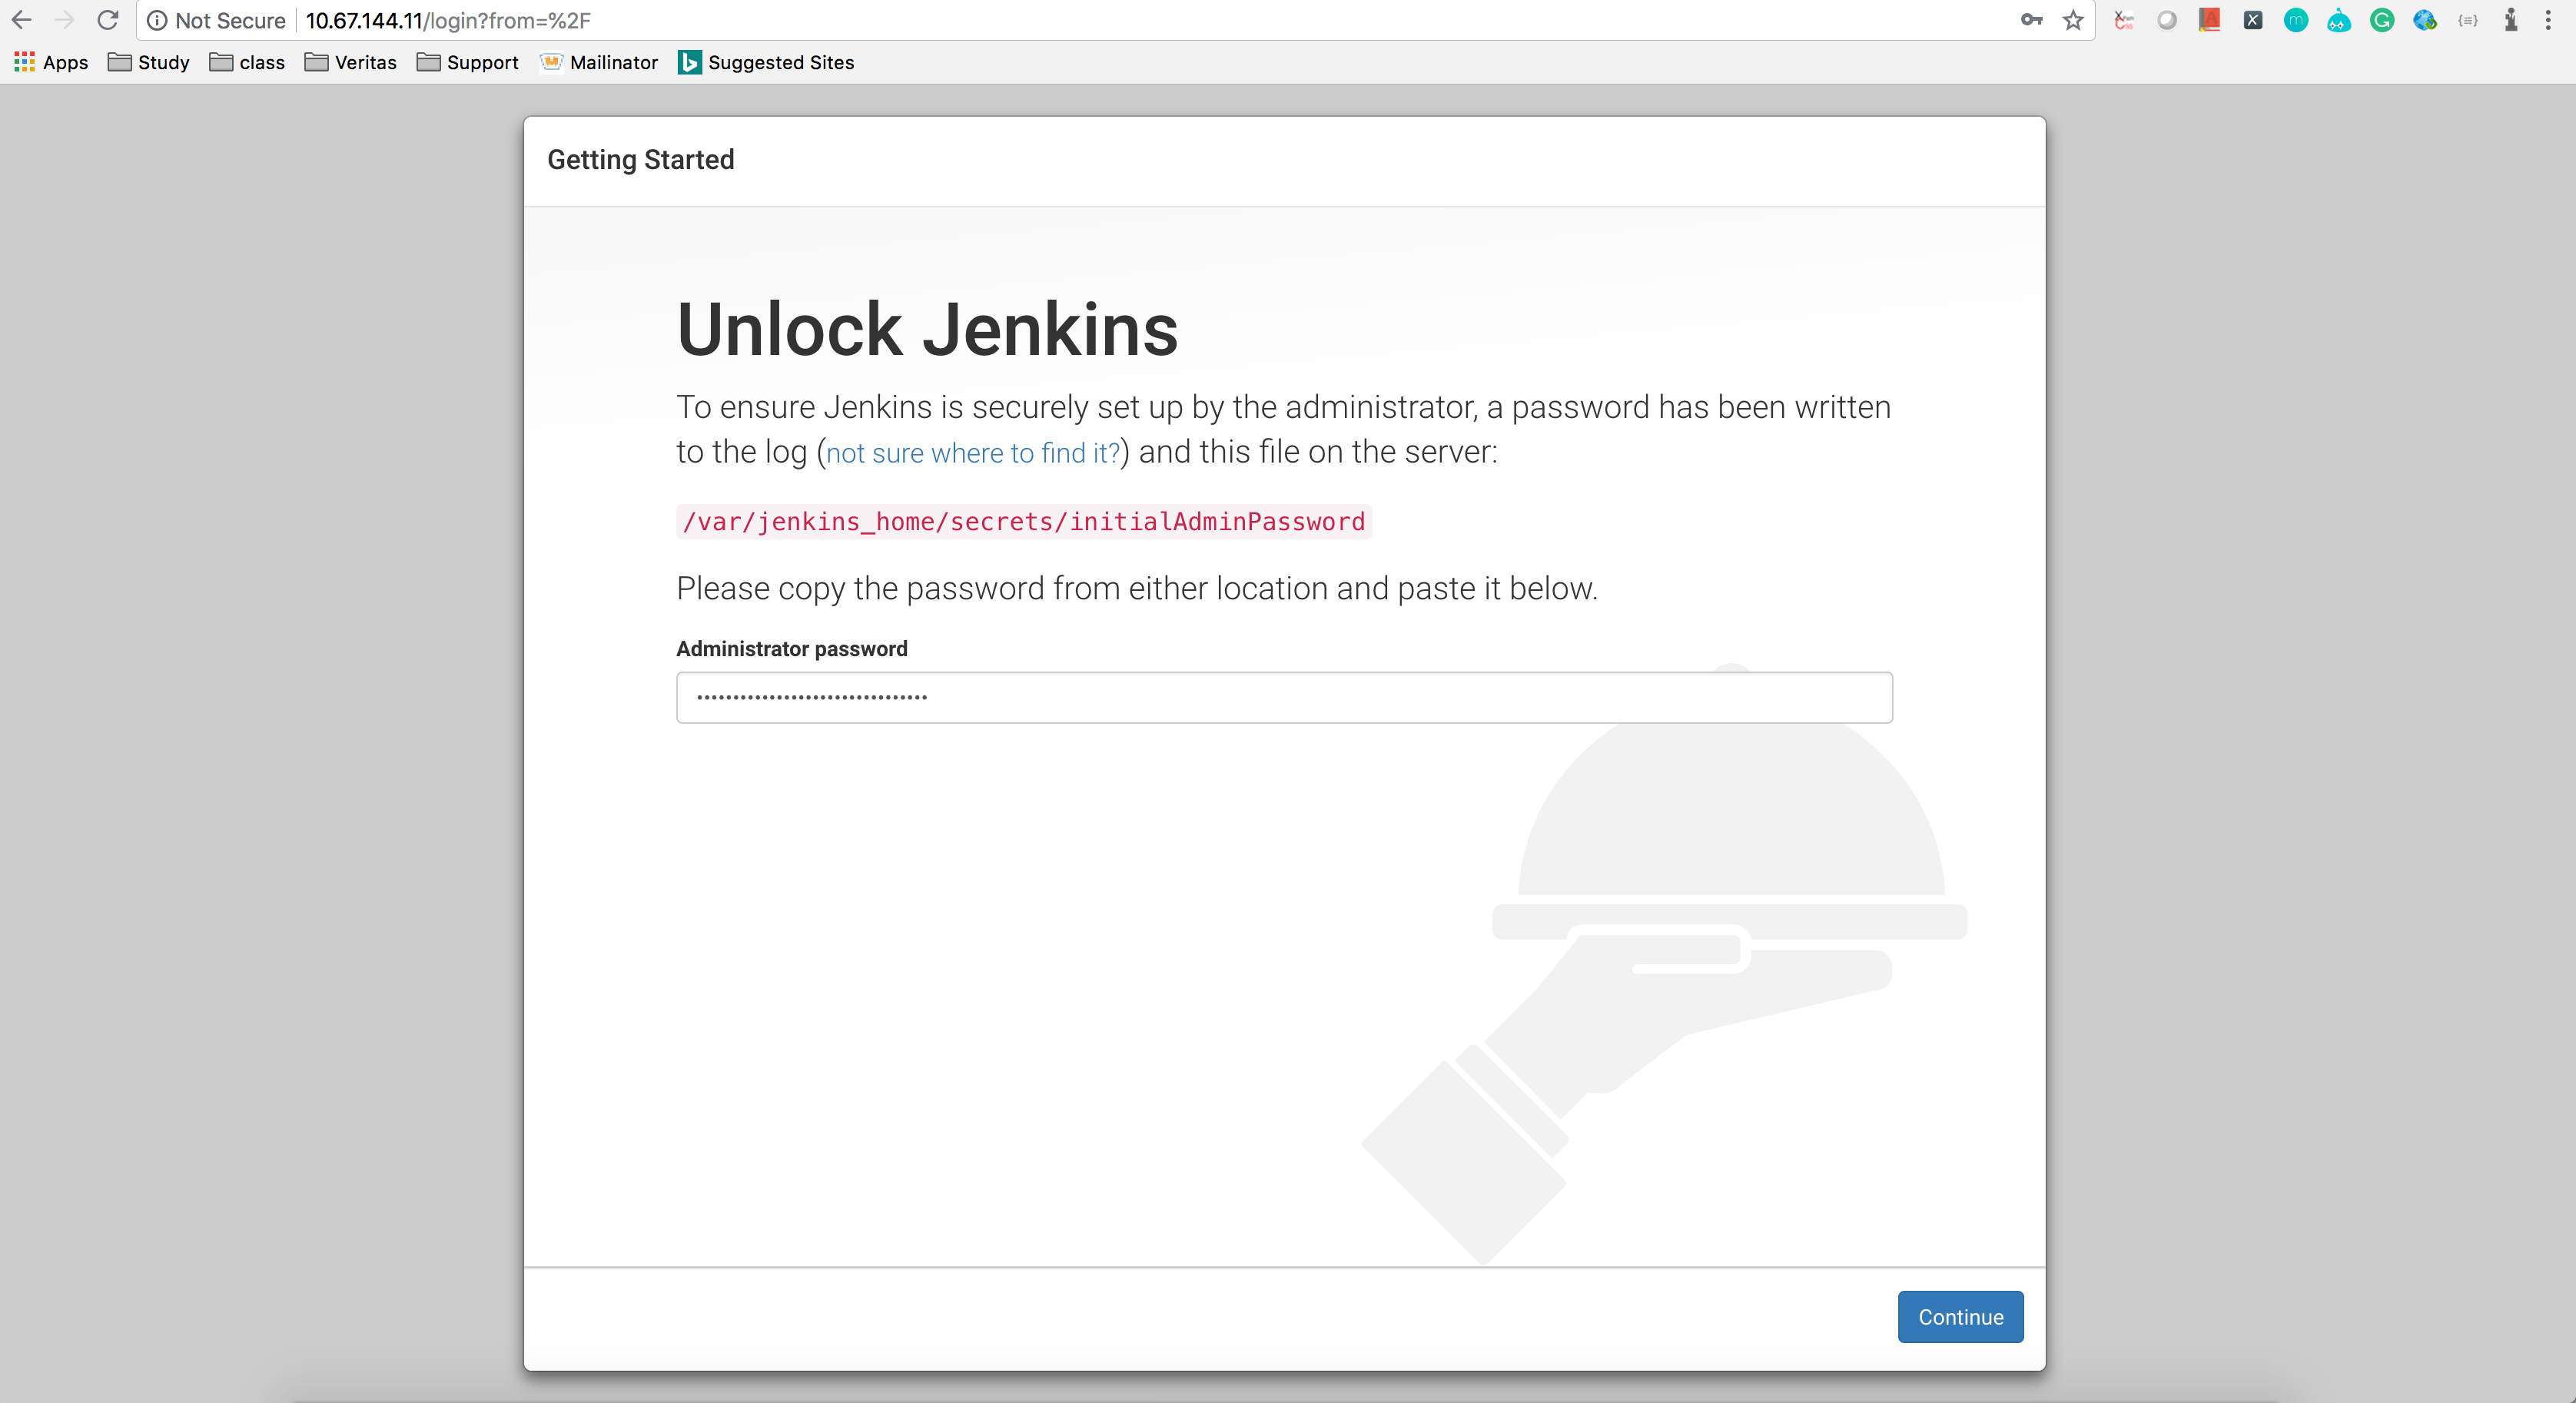Click the Continue button
The image size is (2576, 1403).
tap(1960, 1317)
